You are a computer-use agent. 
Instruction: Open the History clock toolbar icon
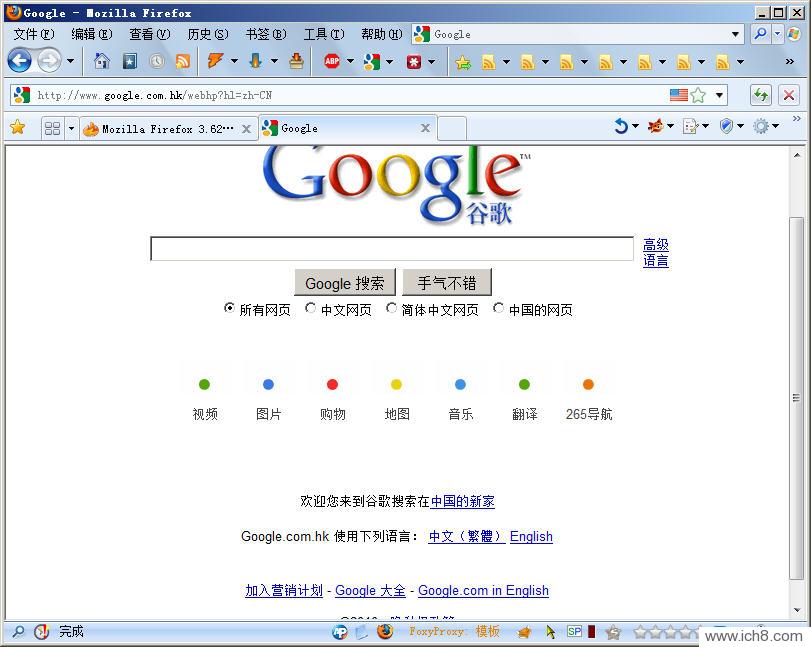coord(157,62)
